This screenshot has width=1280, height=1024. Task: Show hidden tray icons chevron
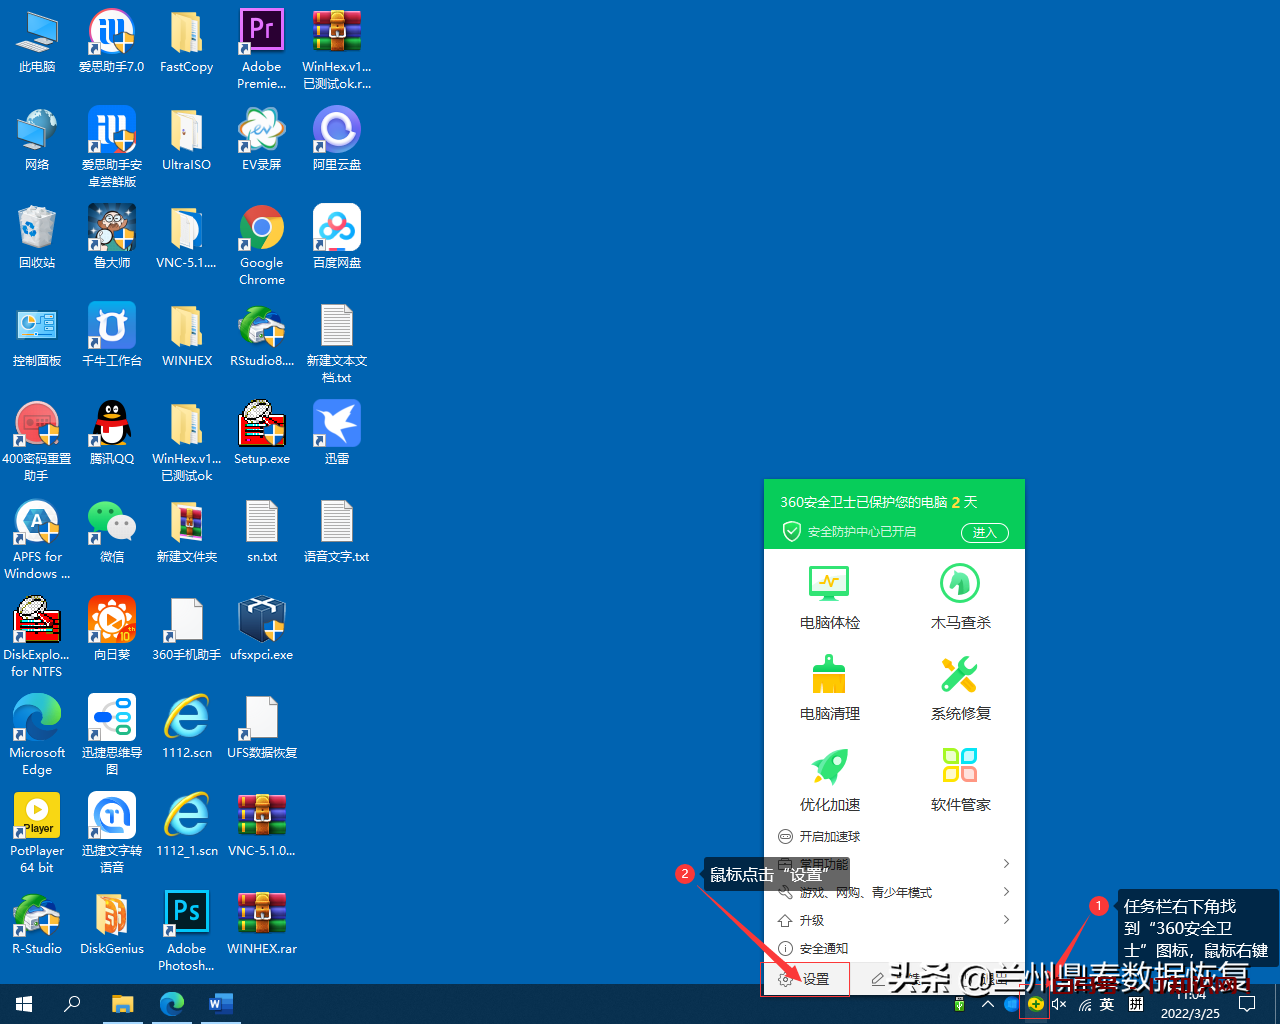[988, 1004]
